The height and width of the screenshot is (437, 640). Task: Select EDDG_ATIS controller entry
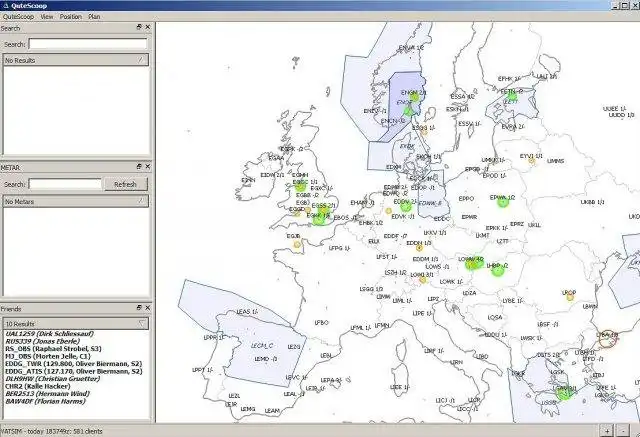[x=73, y=371]
